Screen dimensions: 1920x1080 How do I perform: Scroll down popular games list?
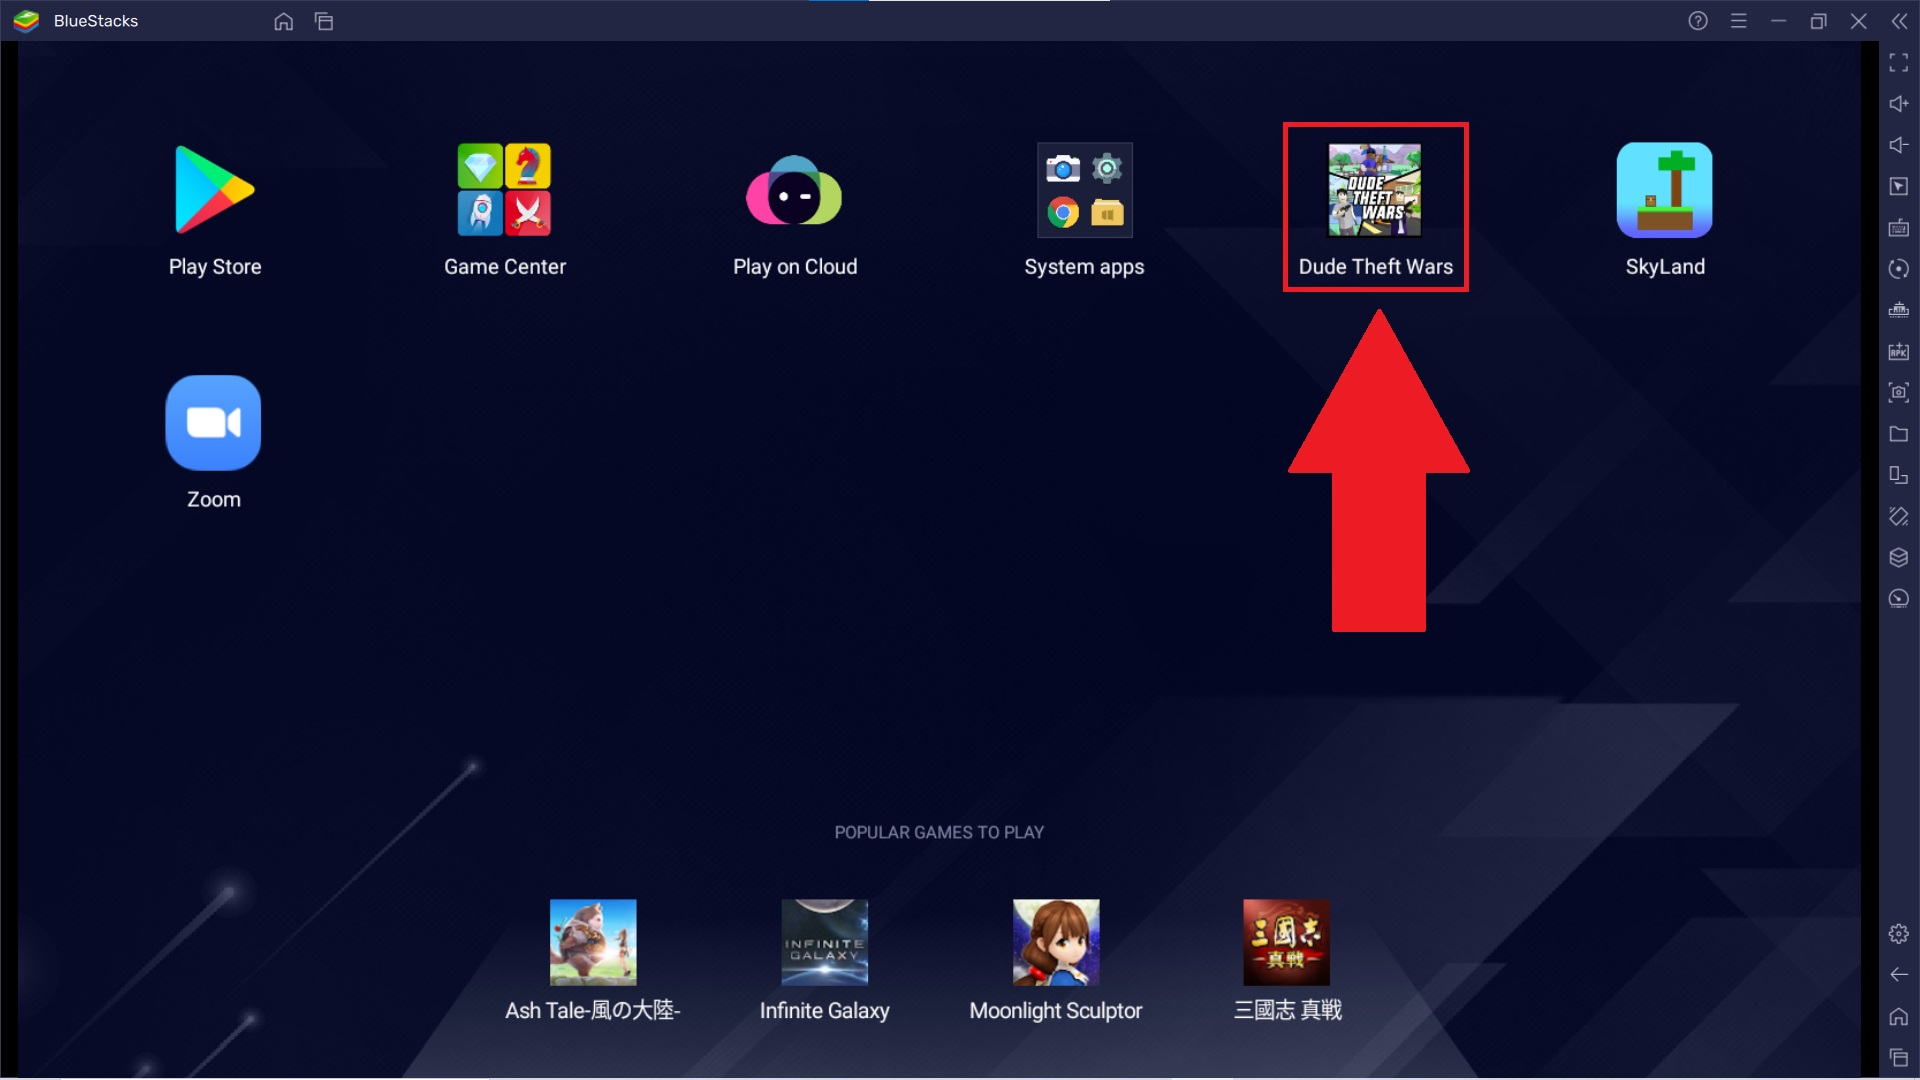pos(938,963)
